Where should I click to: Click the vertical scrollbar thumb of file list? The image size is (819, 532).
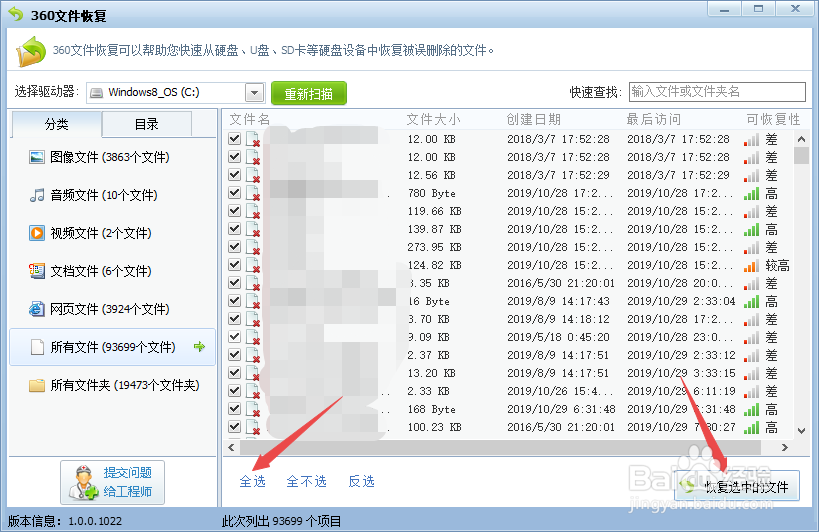[x=801, y=156]
